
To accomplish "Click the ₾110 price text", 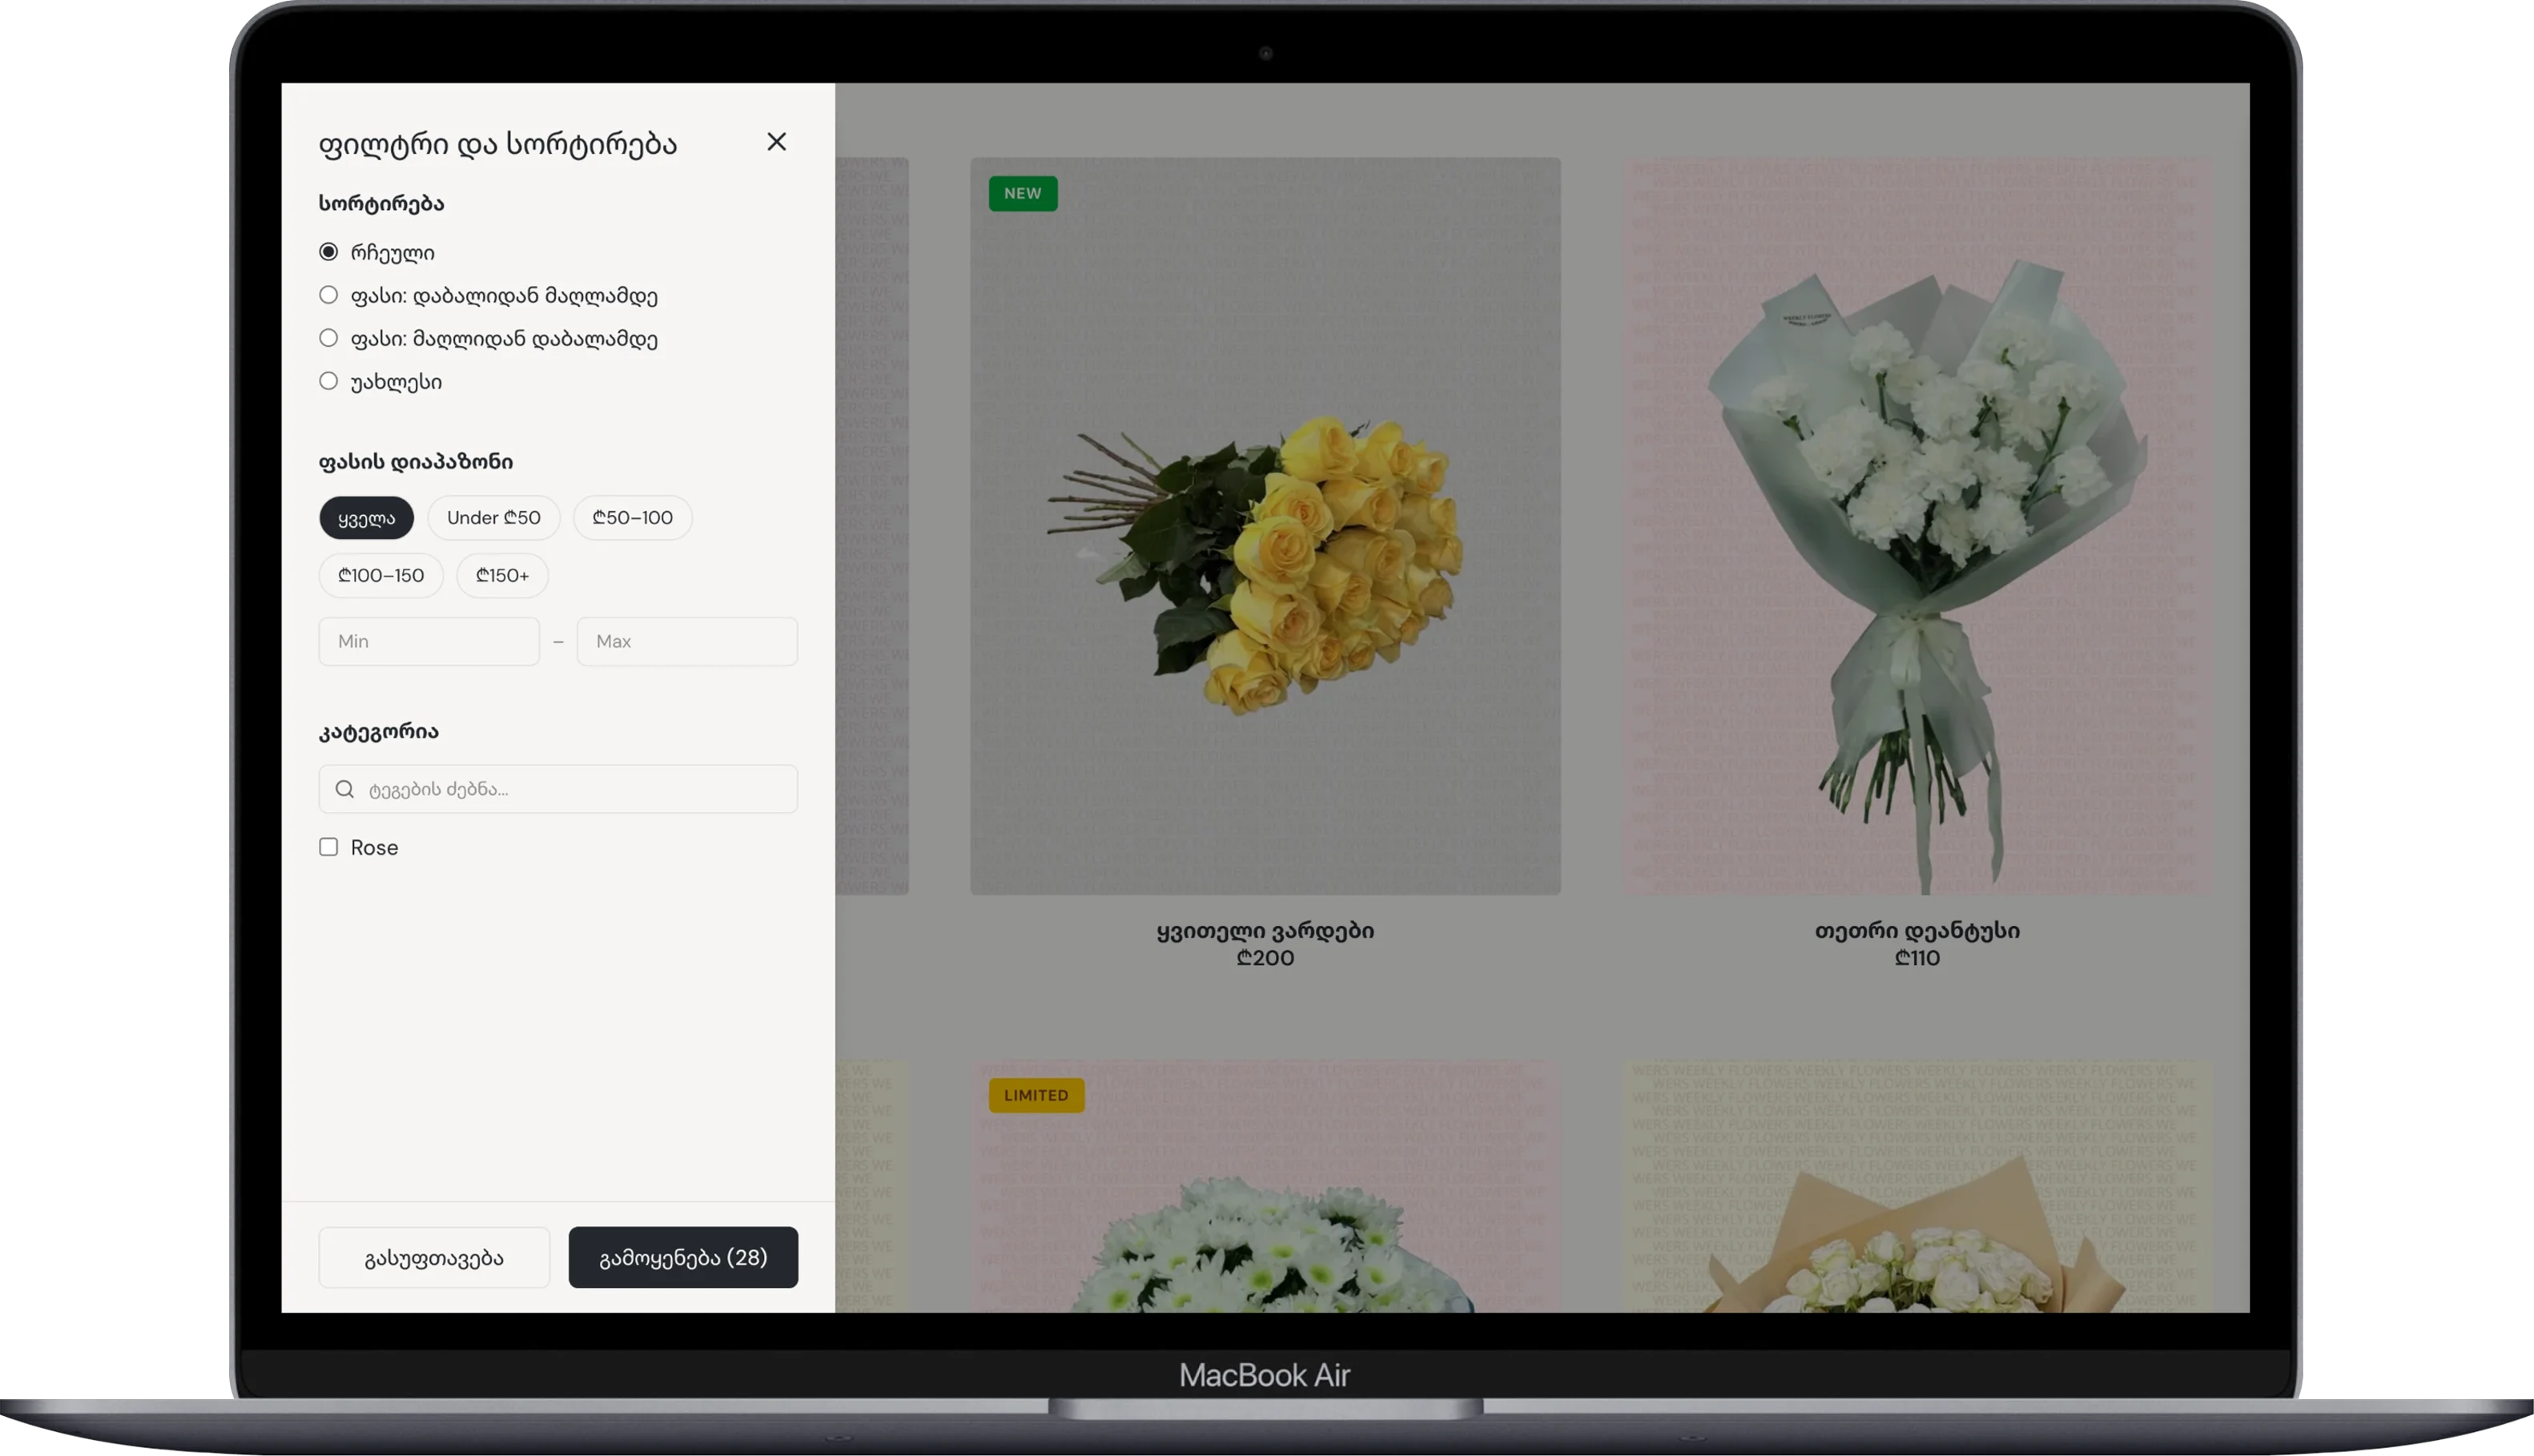I will [1917, 958].
